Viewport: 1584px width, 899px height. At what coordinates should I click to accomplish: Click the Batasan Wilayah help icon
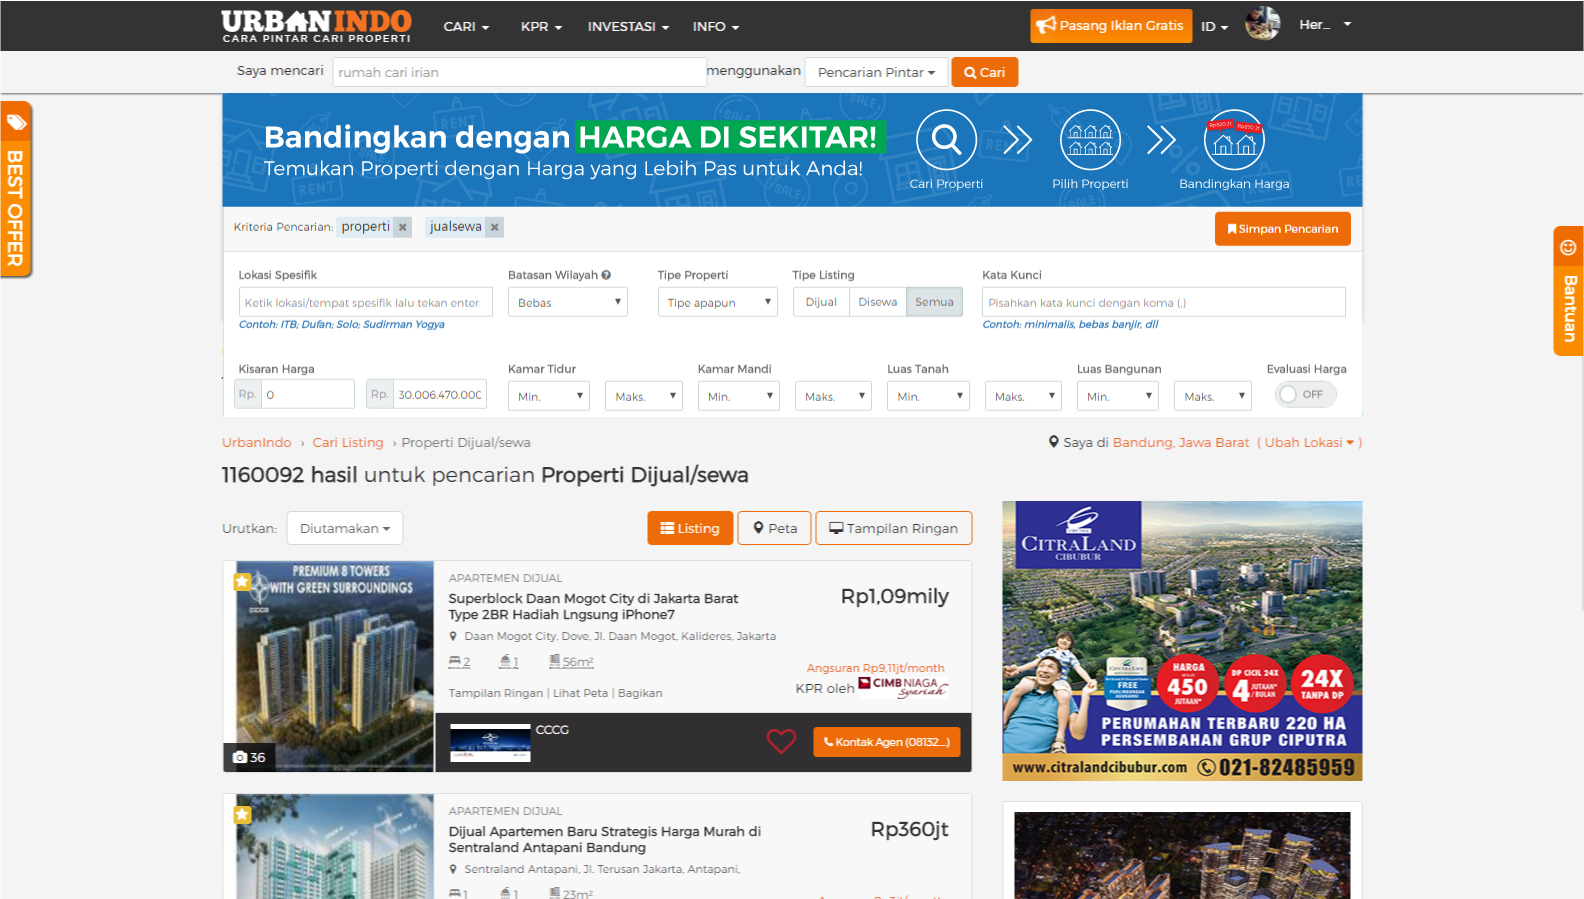(606, 275)
